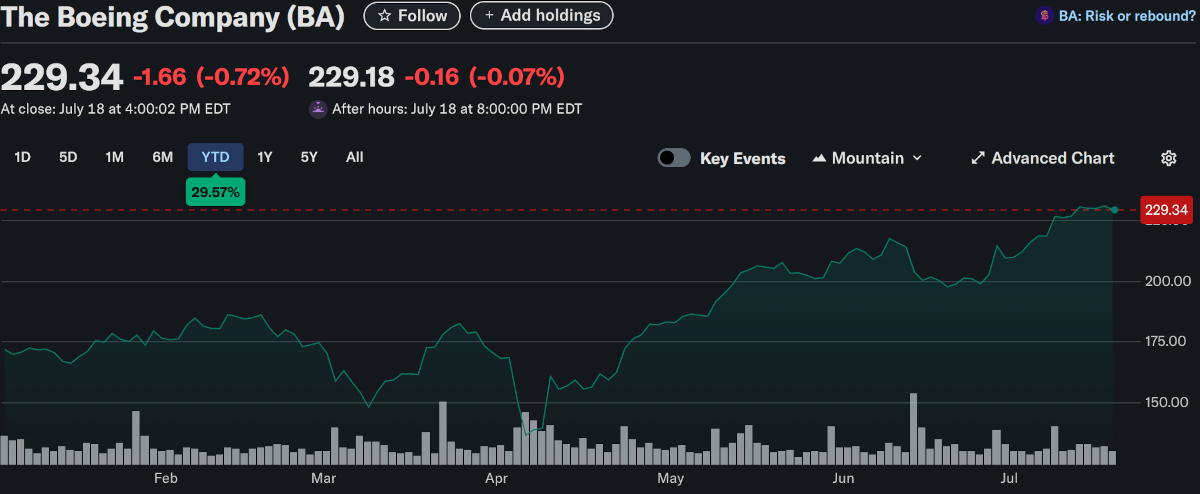
Task: Open BA: Risk or rebound? link
Action: [x=1126, y=16]
